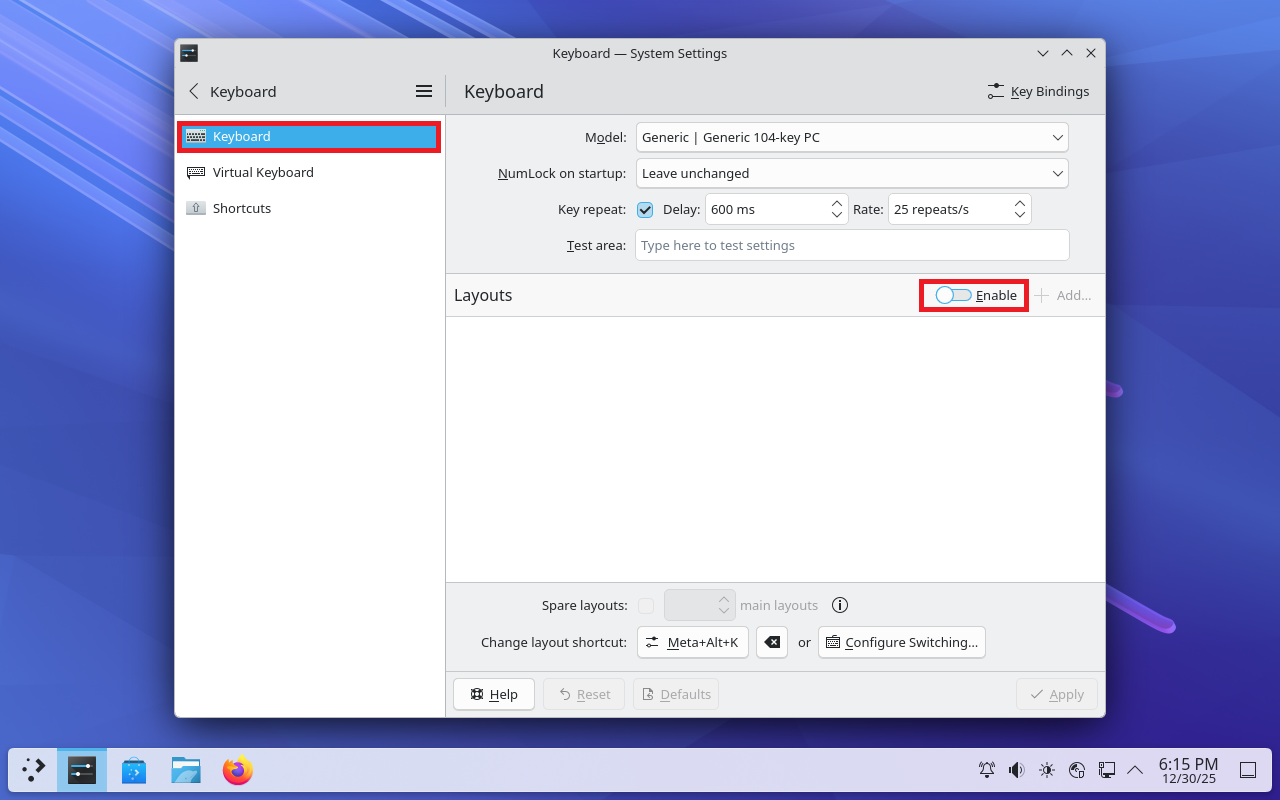1280x800 pixels.
Task: Click the Test area input field
Action: click(852, 245)
